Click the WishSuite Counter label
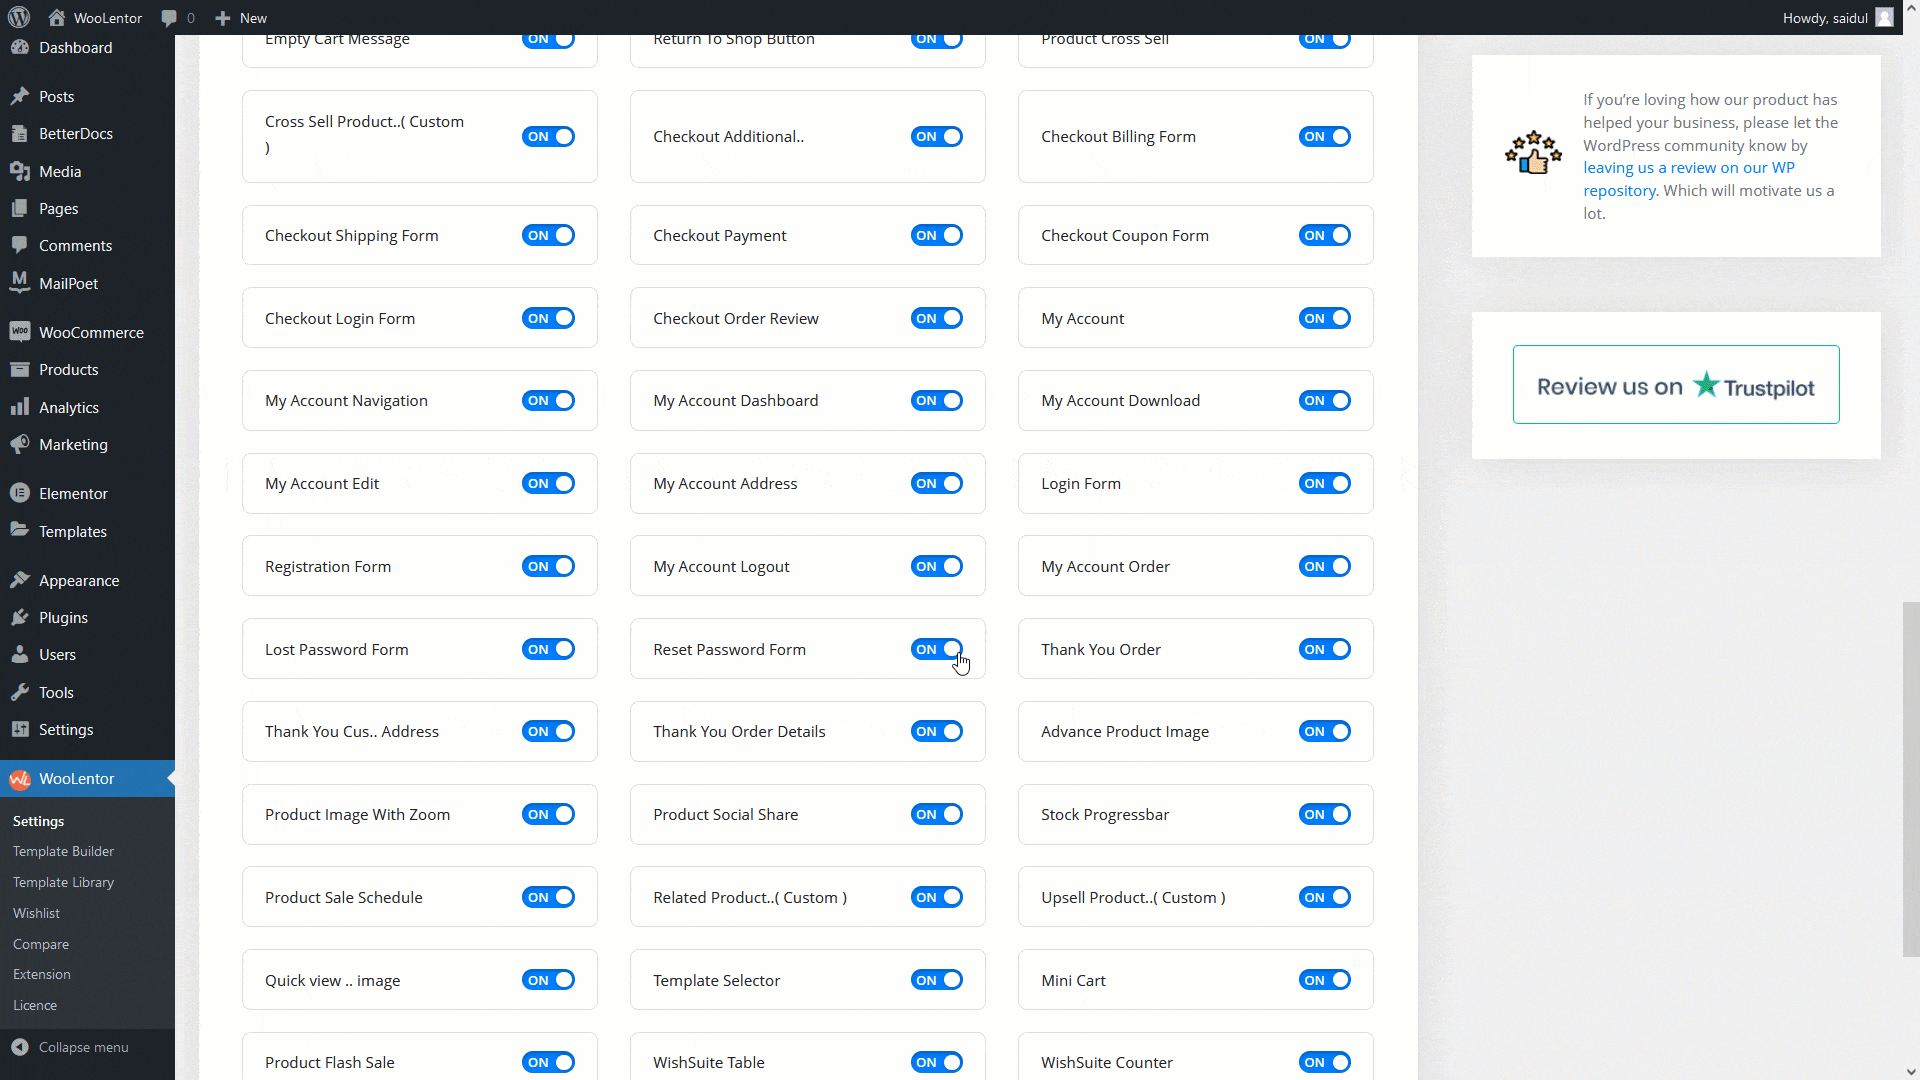Viewport: 1920px width, 1080px height. click(1107, 1062)
